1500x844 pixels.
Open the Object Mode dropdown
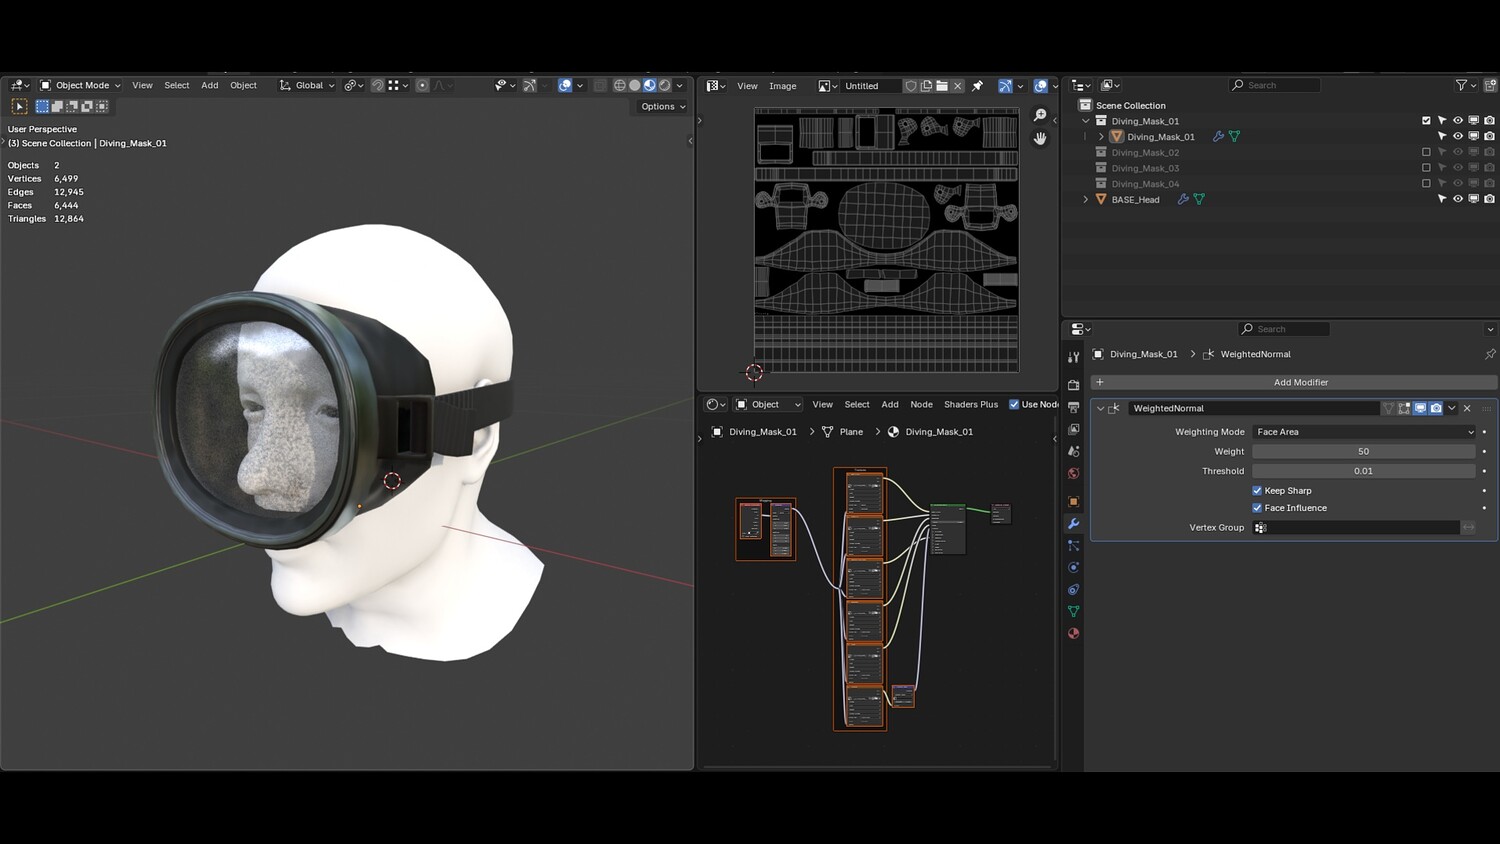[80, 86]
